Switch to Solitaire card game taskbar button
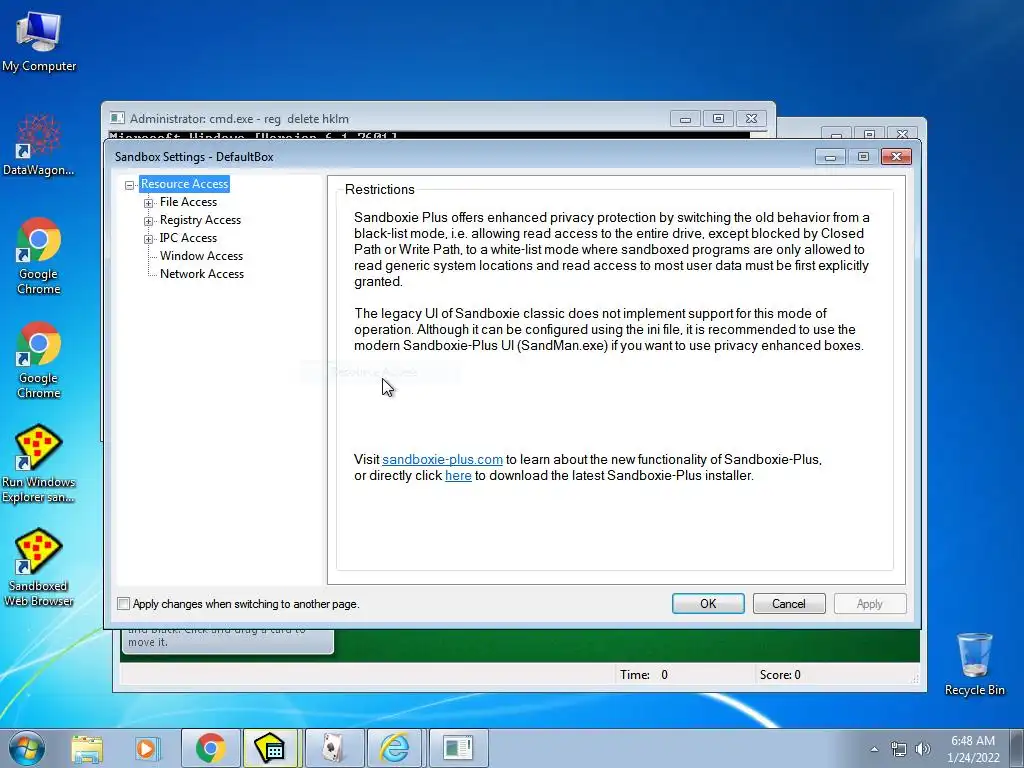1024x768 pixels. 334,748
